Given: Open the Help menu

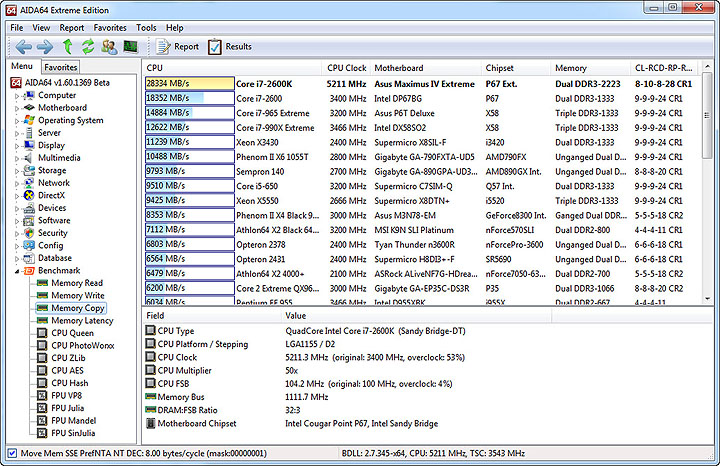Looking at the screenshot, I should click(174, 28).
